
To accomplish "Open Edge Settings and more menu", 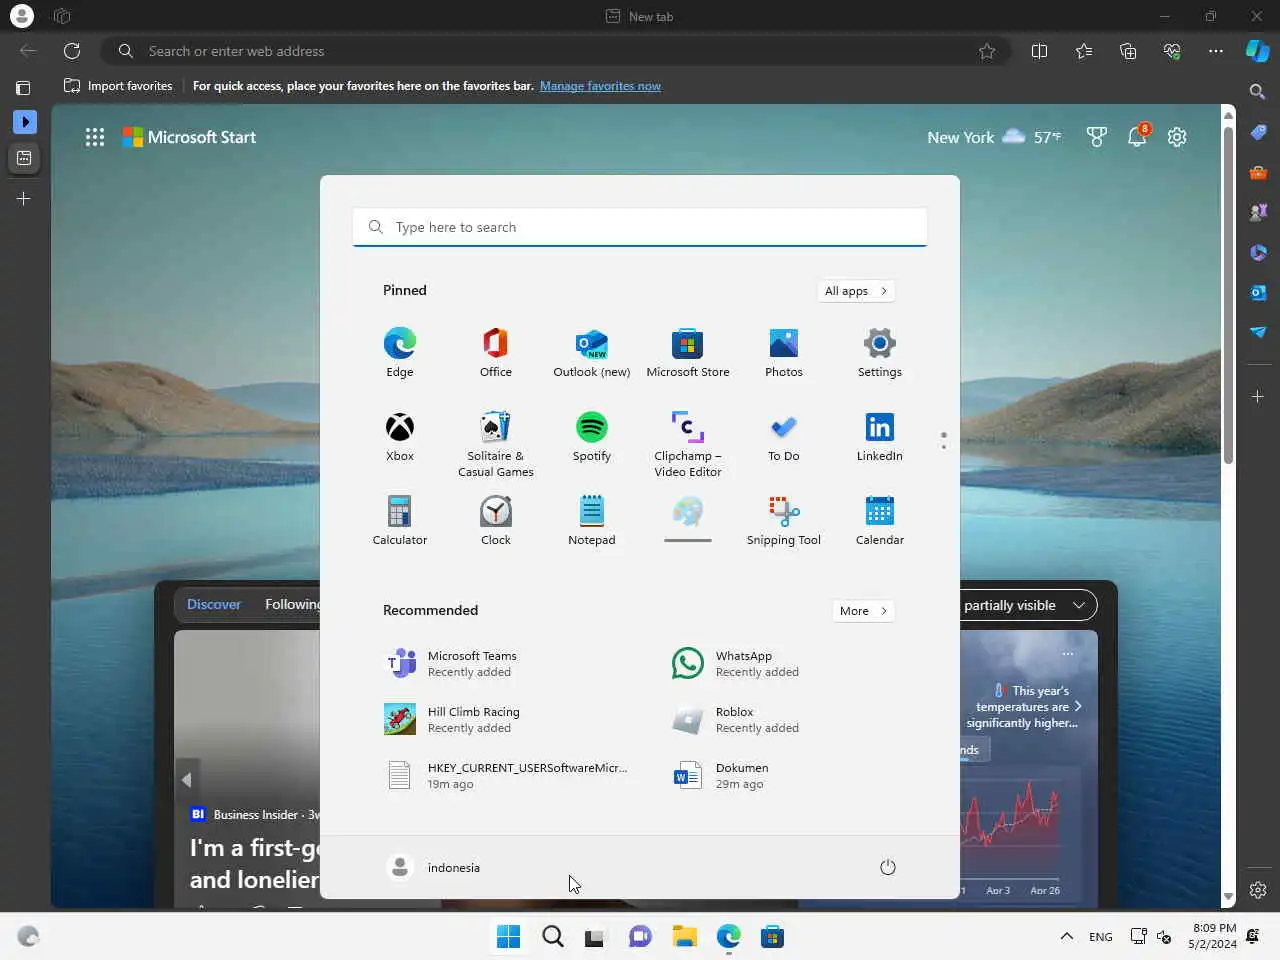I will 1216,51.
